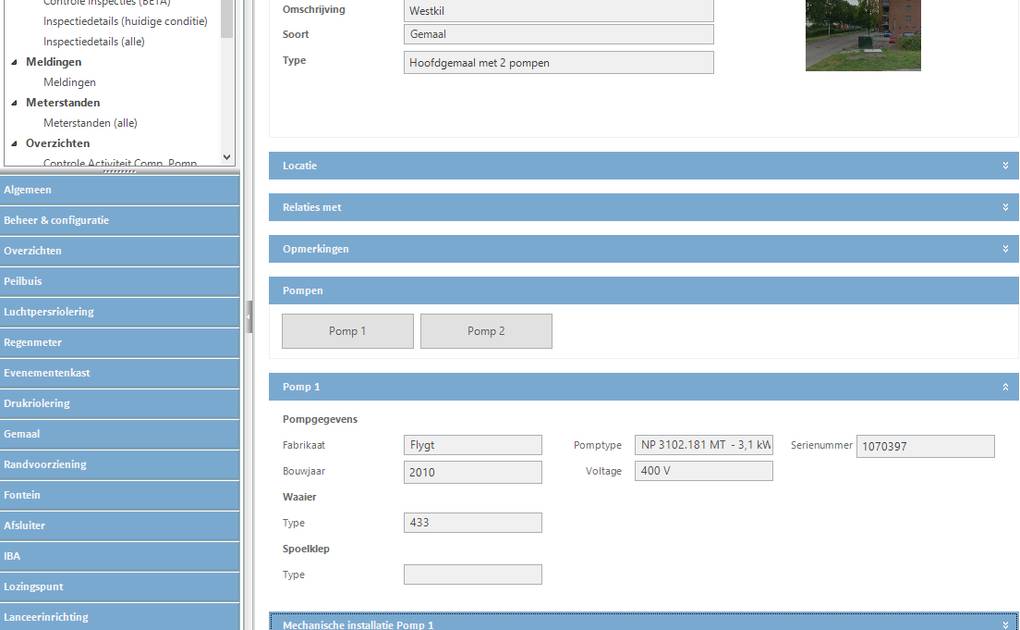This screenshot has width=1020, height=630.
Task: Open the station photo thumbnail
Action: pos(862,35)
